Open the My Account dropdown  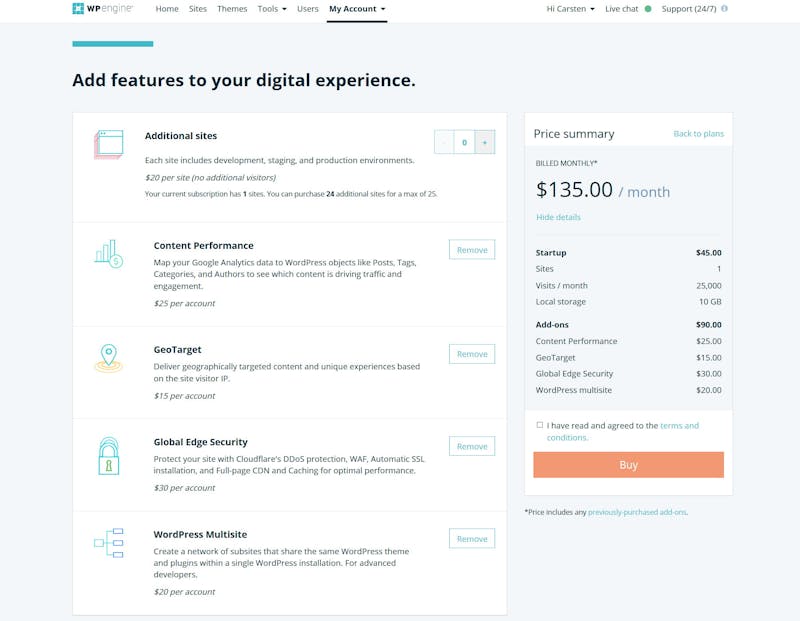click(357, 9)
